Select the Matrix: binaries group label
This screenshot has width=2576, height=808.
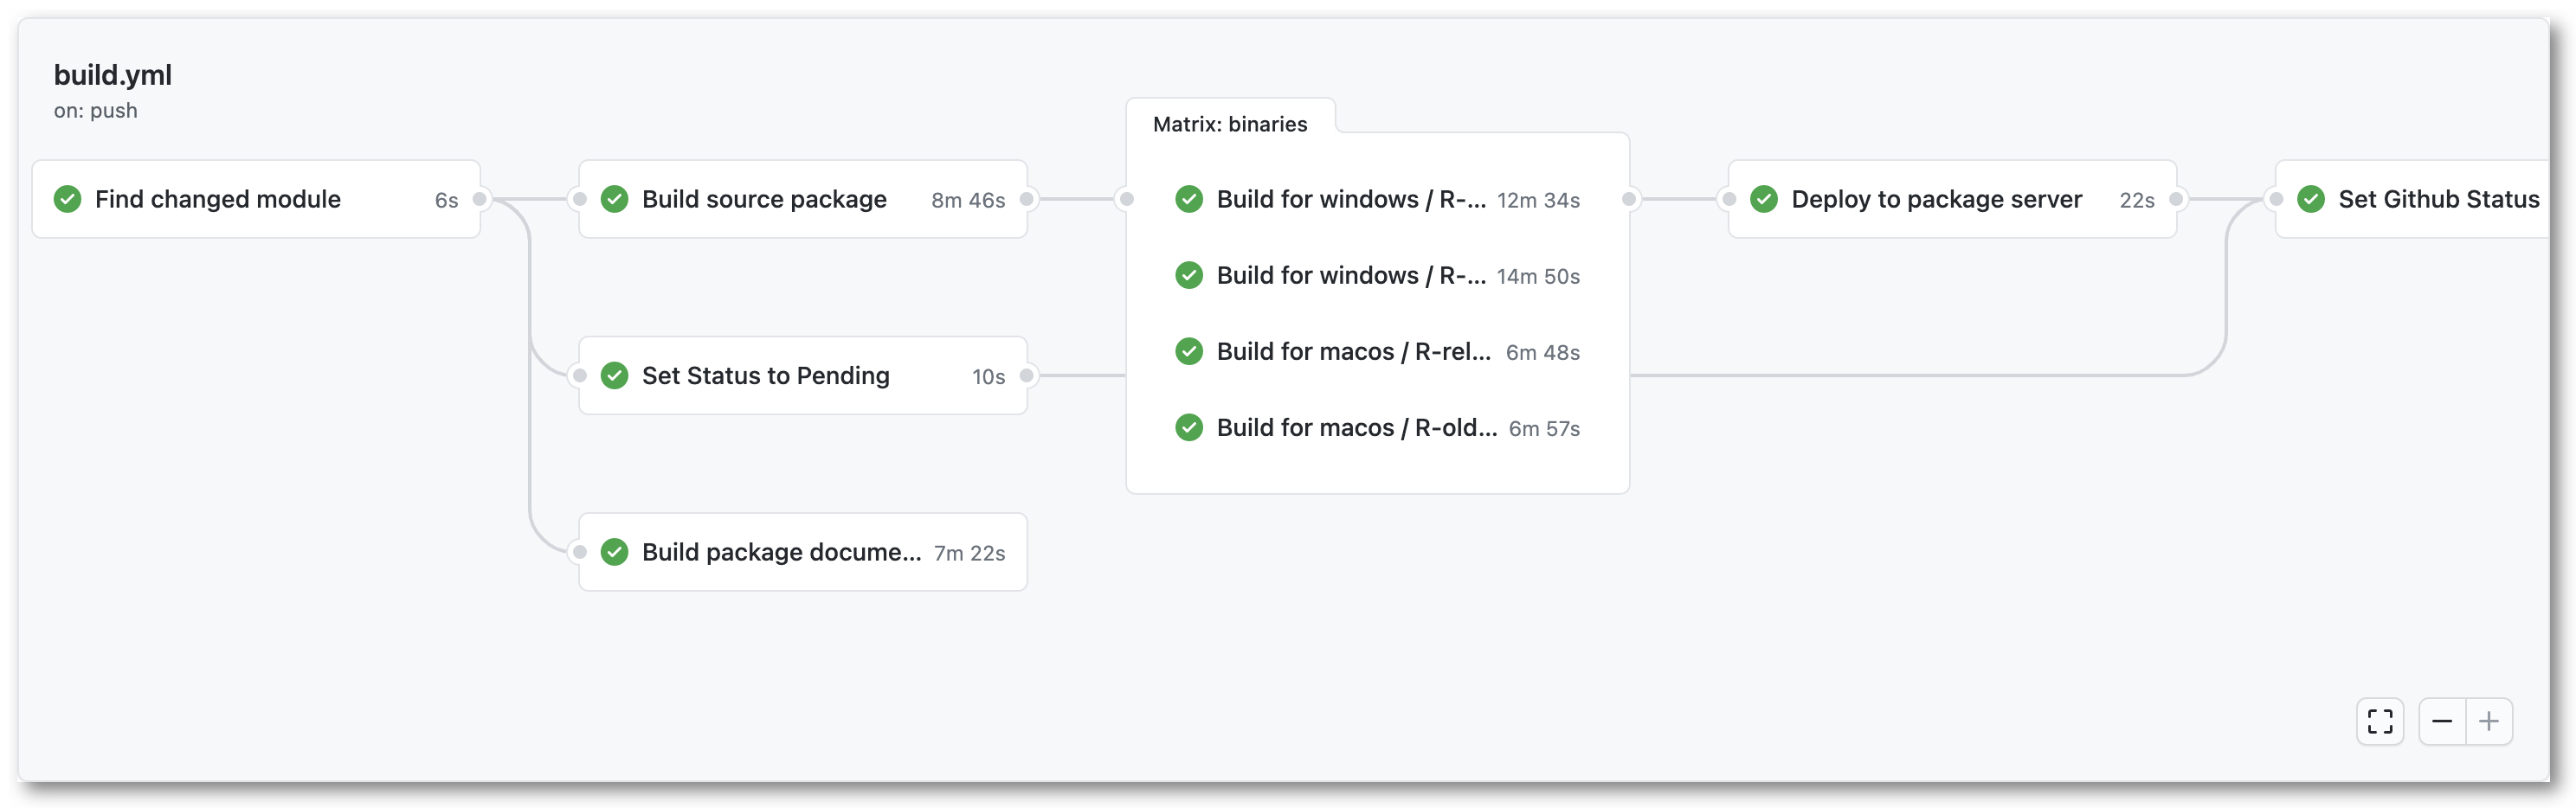click(x=1230, y=124)
